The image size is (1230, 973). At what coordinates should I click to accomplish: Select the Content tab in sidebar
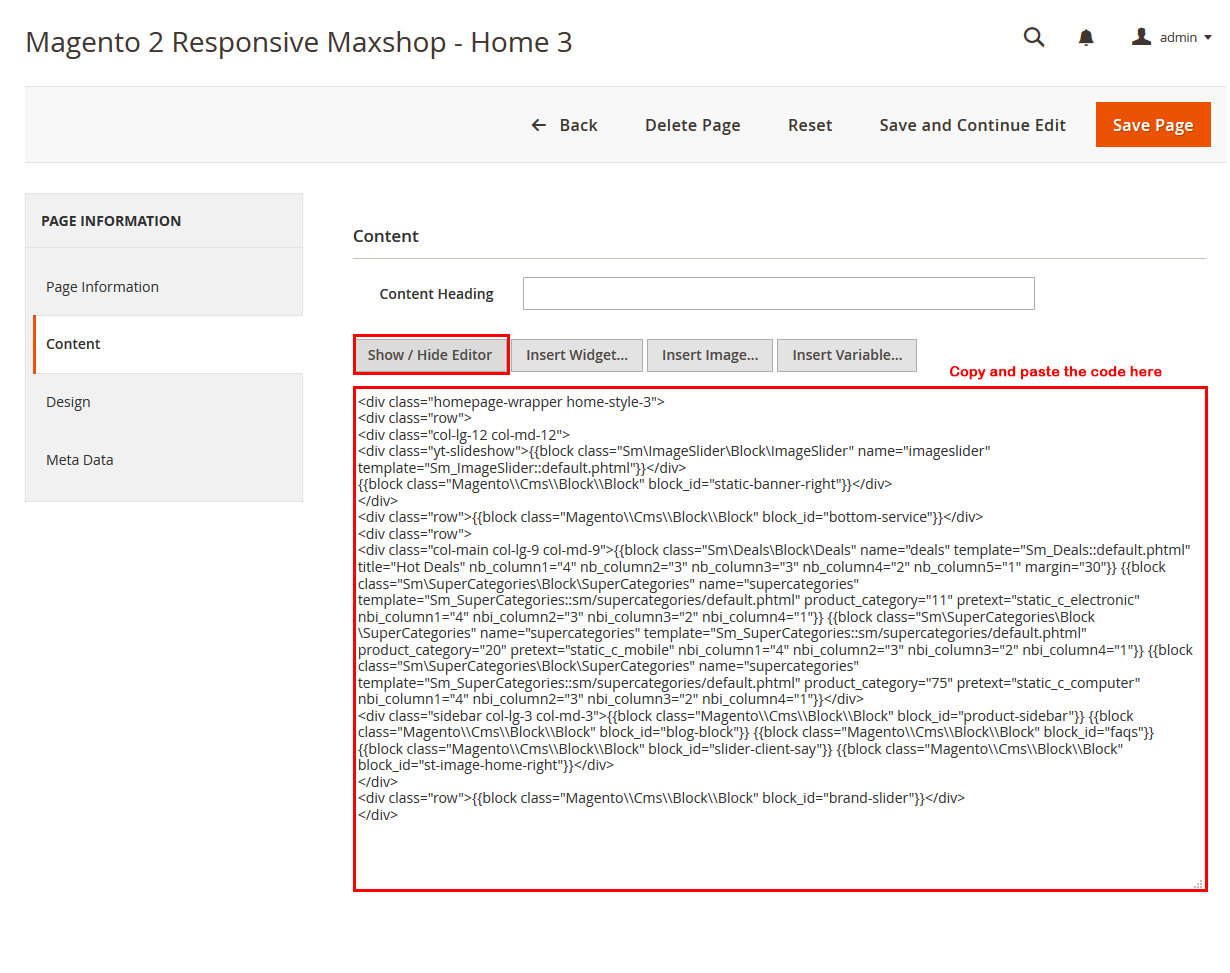(x=168, y=344)
